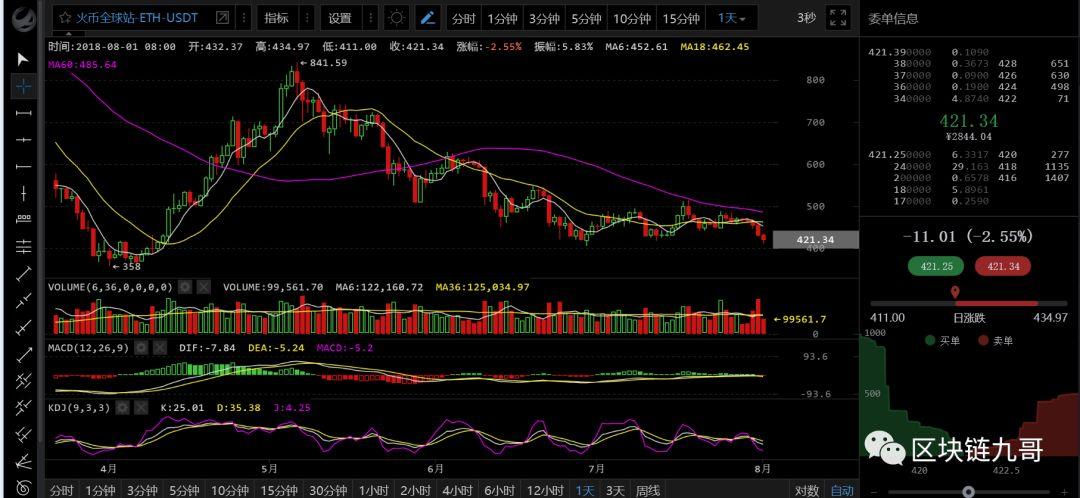The width and height of the screenshot is (1080, 498).
Task: Activate the crosshair cursor tool
Action: 23,86
